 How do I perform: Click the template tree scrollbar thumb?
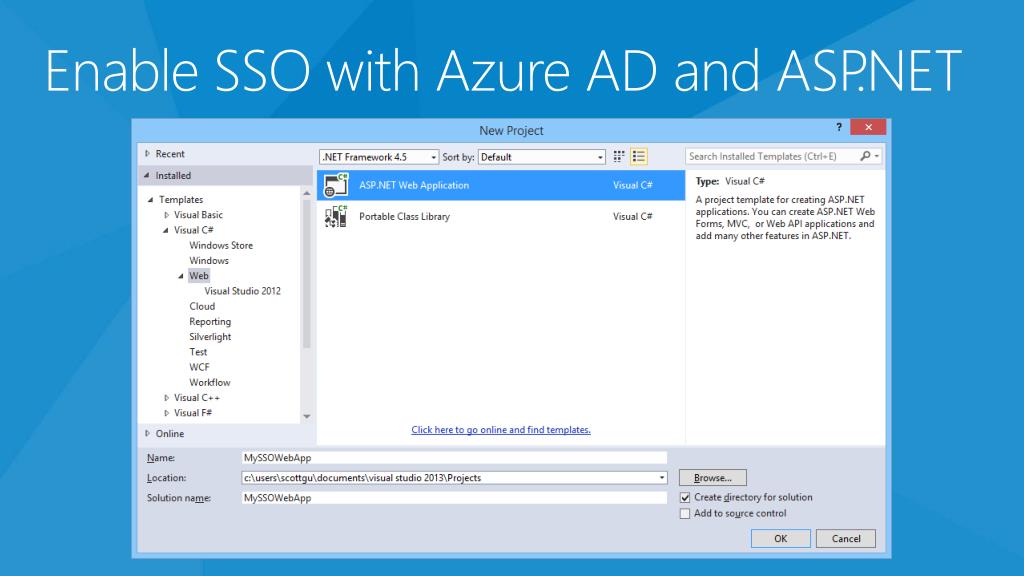point(306,274)
